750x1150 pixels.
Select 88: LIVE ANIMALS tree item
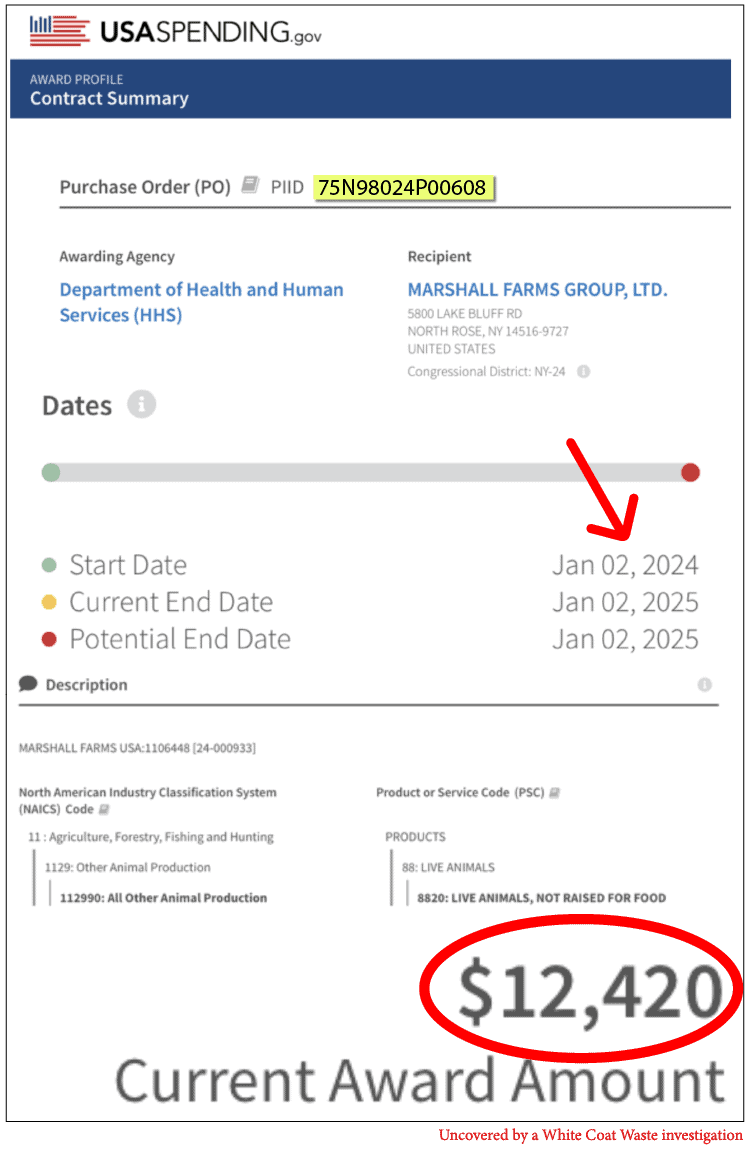pos(448,868)
